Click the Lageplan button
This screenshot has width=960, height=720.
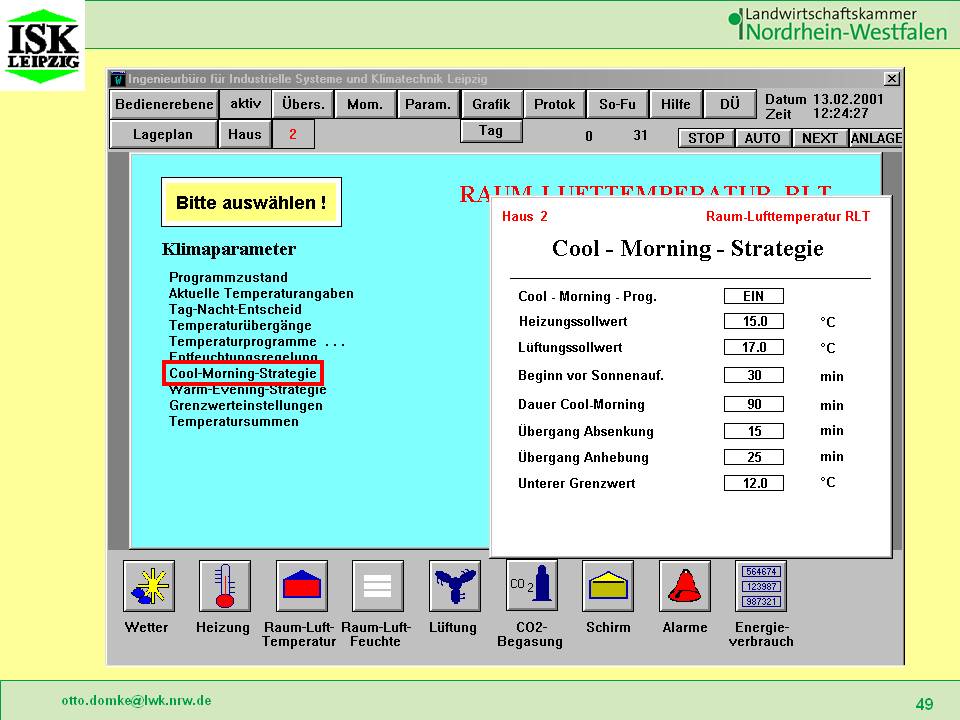pos(162,135)
